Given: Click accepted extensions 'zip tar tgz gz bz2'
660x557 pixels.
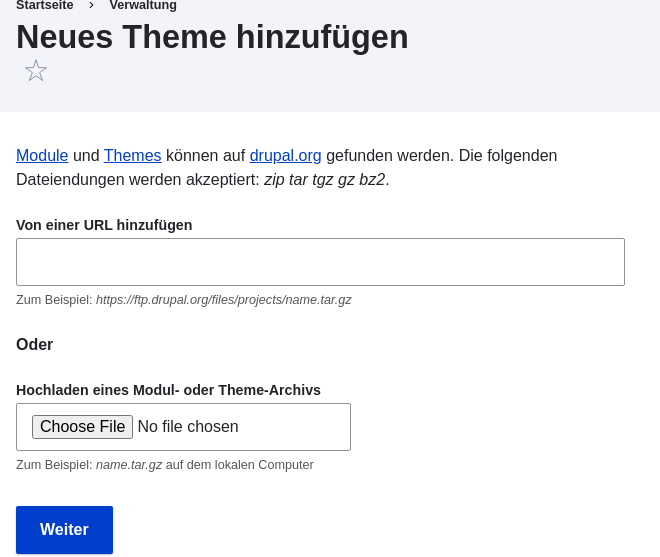Looking at the screenshot, I should pyautogui.click(x=325, y=180).
